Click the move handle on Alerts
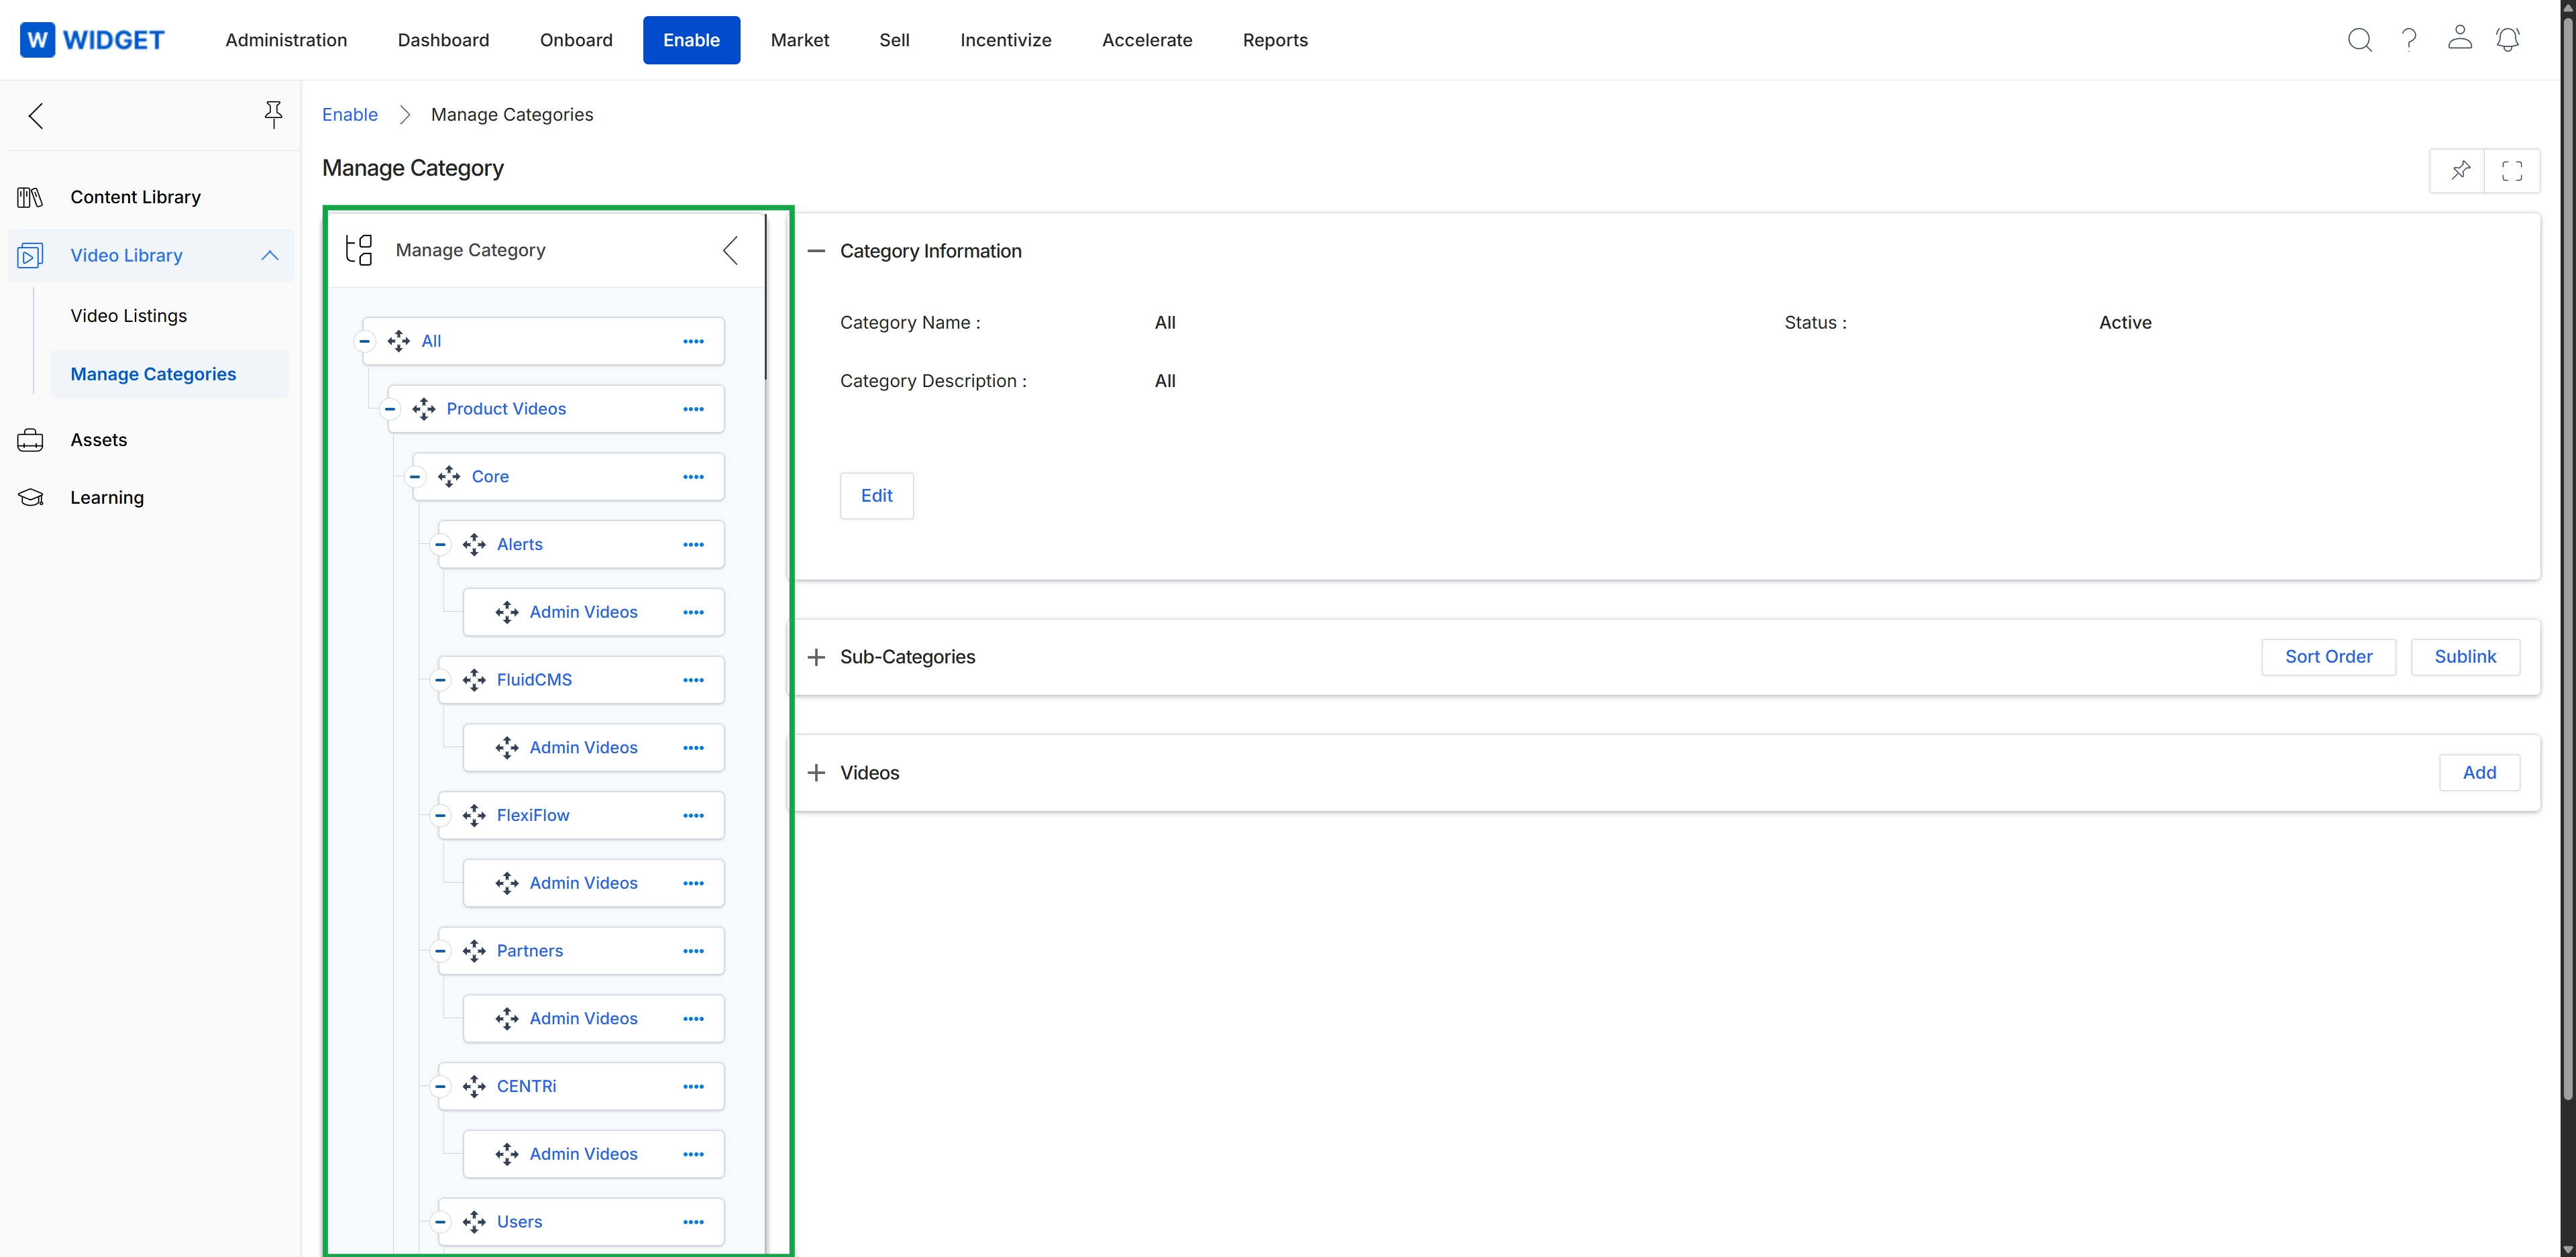Viewport: 2576px width, 1257px height. [x=474, y=544]
